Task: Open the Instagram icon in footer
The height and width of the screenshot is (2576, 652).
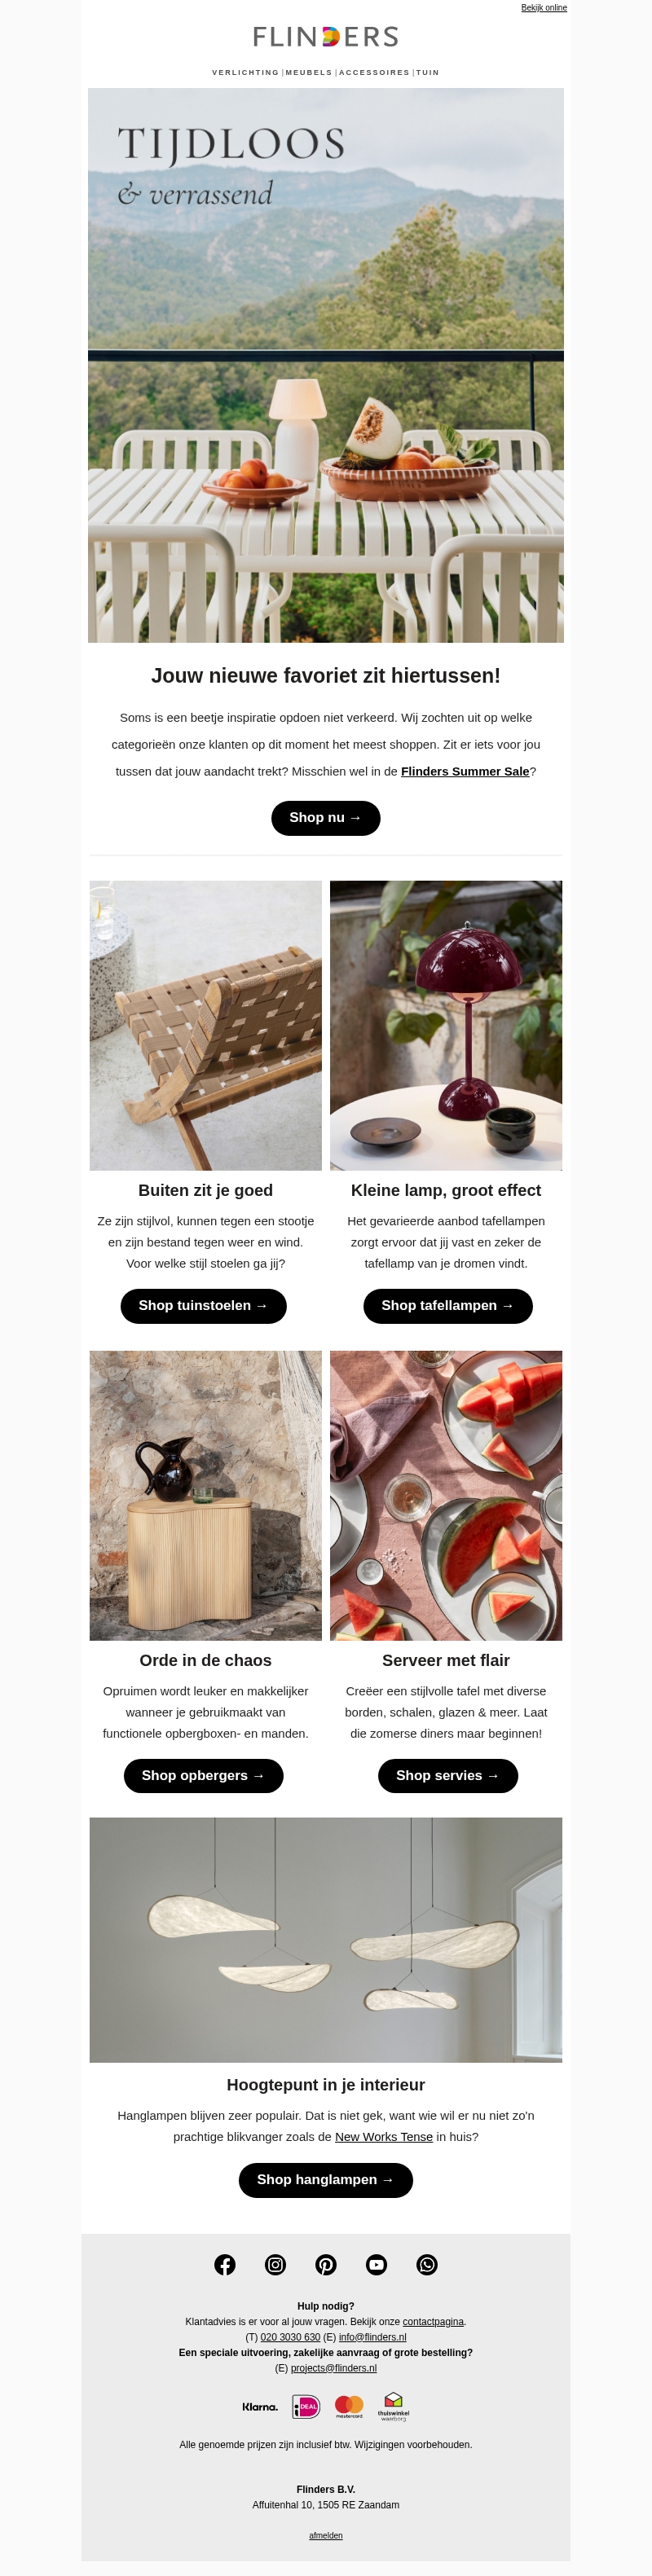Action: point(276,2264)
